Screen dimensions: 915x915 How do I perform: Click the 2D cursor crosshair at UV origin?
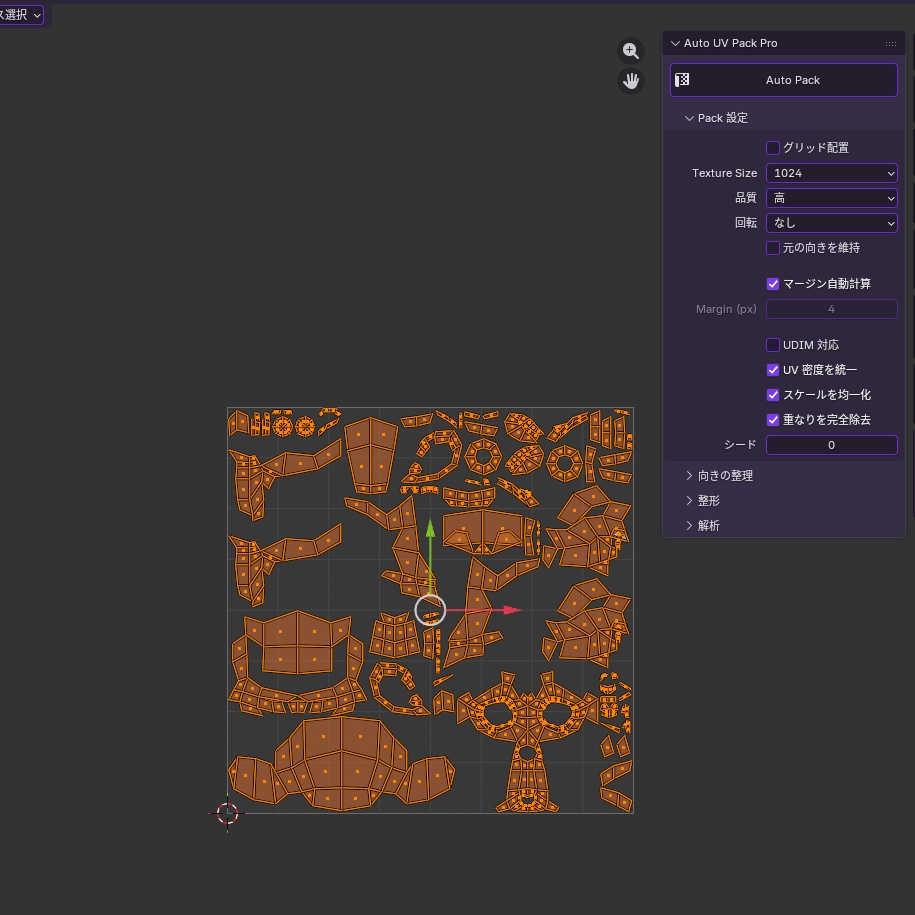(227, 812)
